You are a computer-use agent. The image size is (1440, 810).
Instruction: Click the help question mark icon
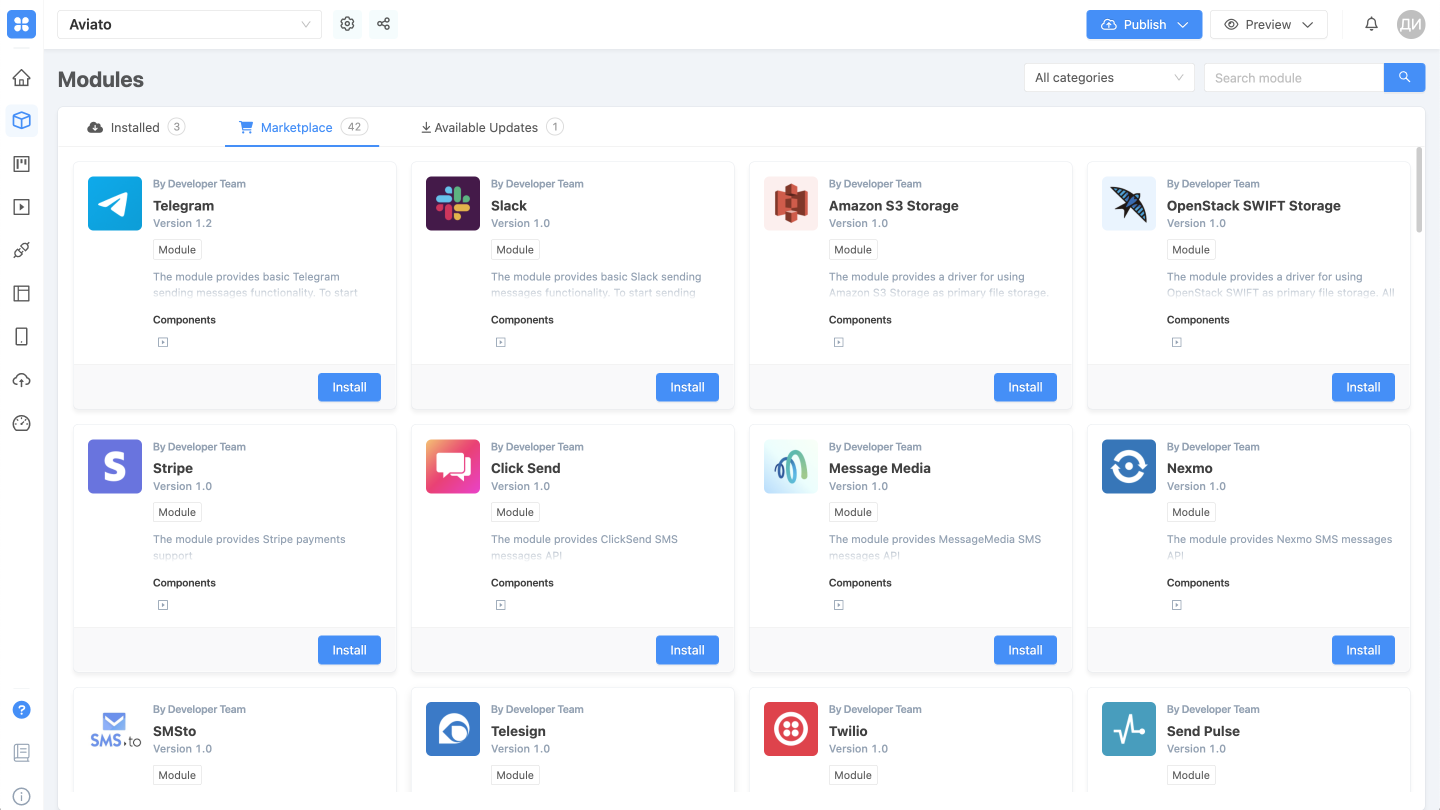coord(21,709)
